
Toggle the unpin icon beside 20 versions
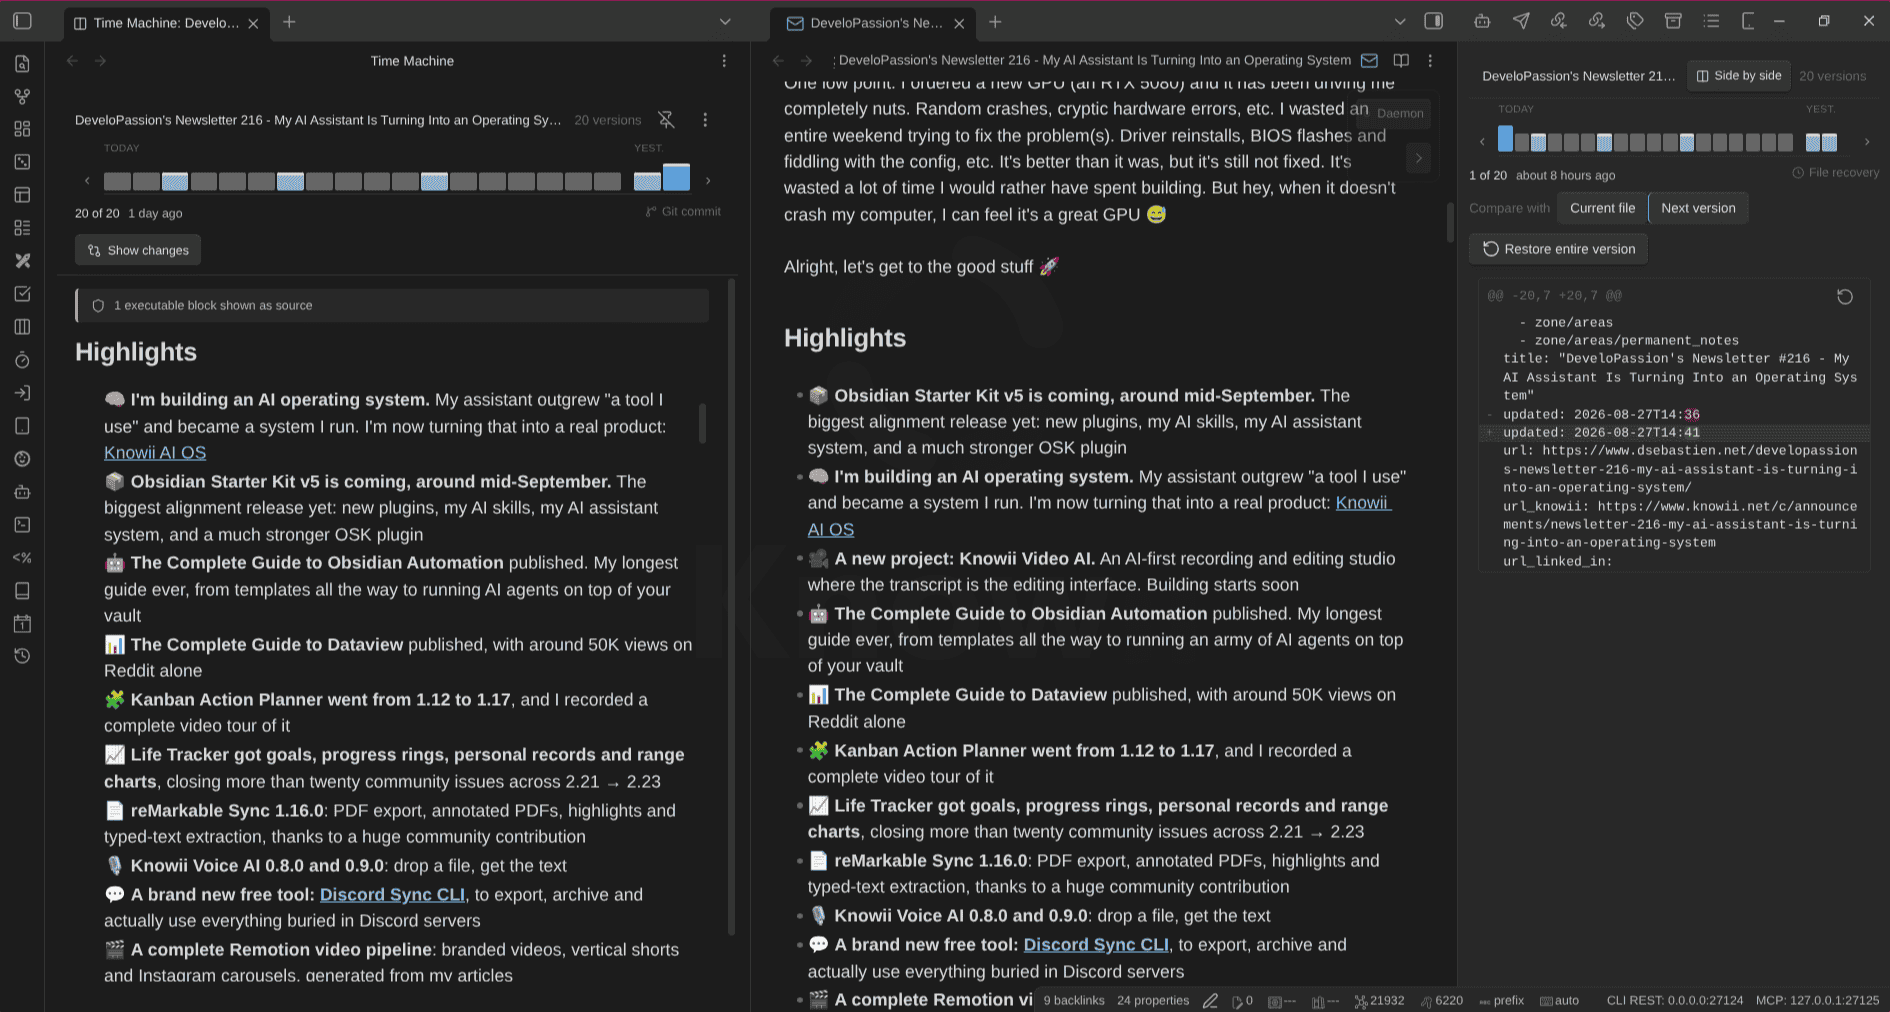click(x=666, y=120)
